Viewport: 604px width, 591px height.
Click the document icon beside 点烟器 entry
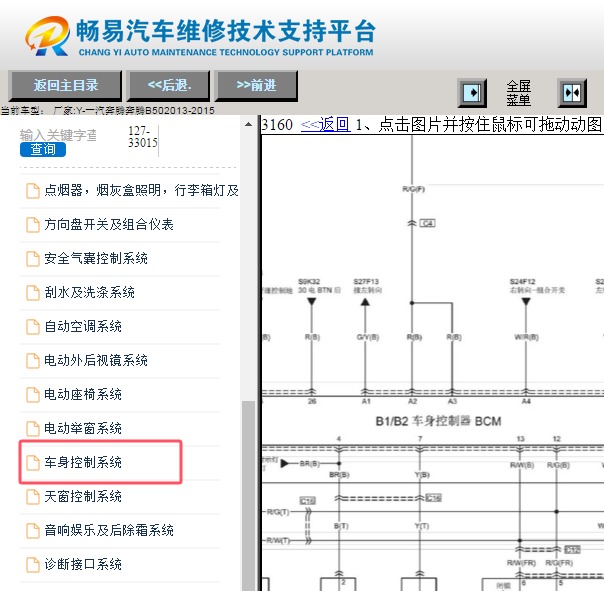[33, 191]
